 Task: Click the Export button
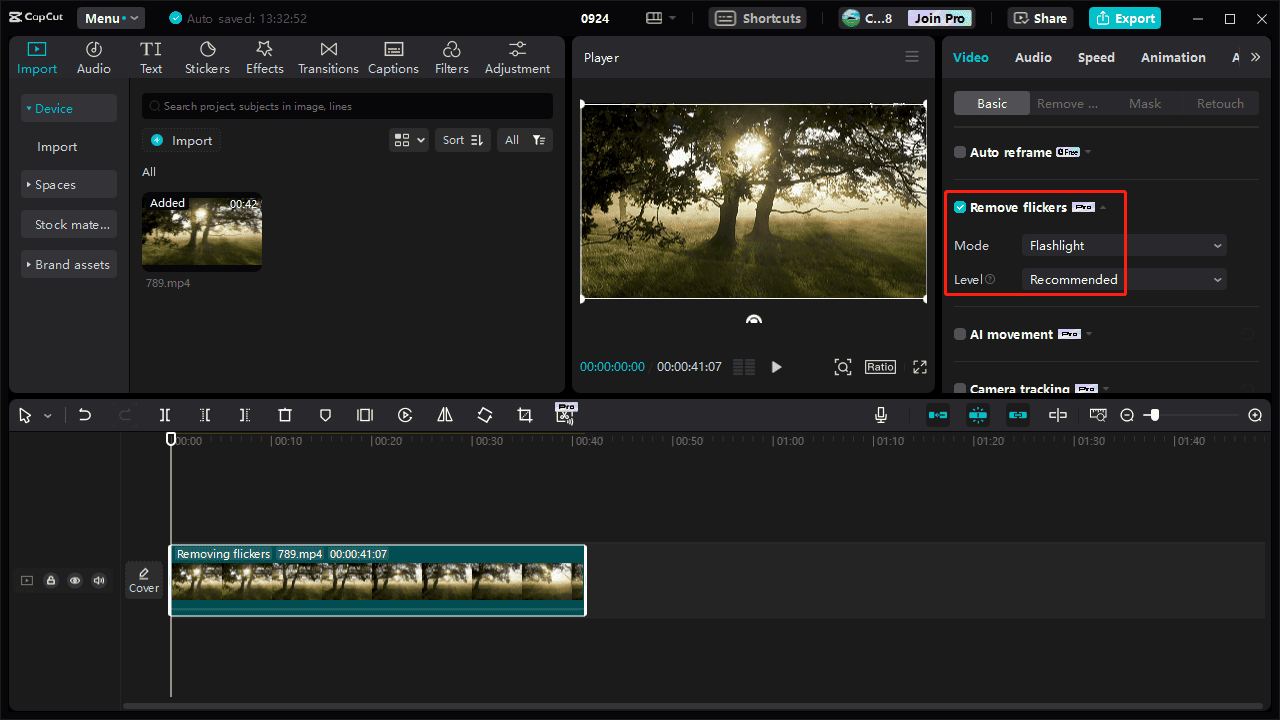click(1124, 18)
